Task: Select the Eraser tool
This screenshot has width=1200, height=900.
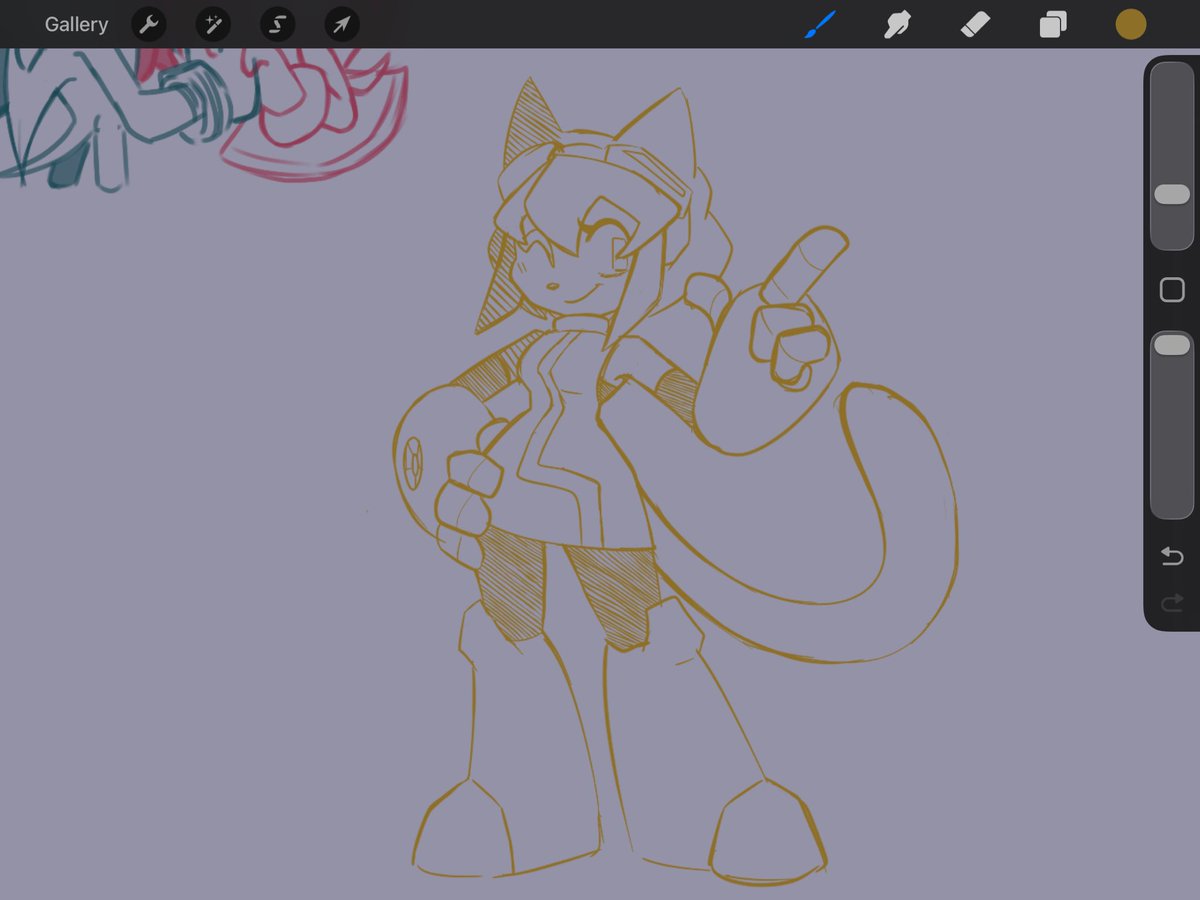Action: pos(975,25)
